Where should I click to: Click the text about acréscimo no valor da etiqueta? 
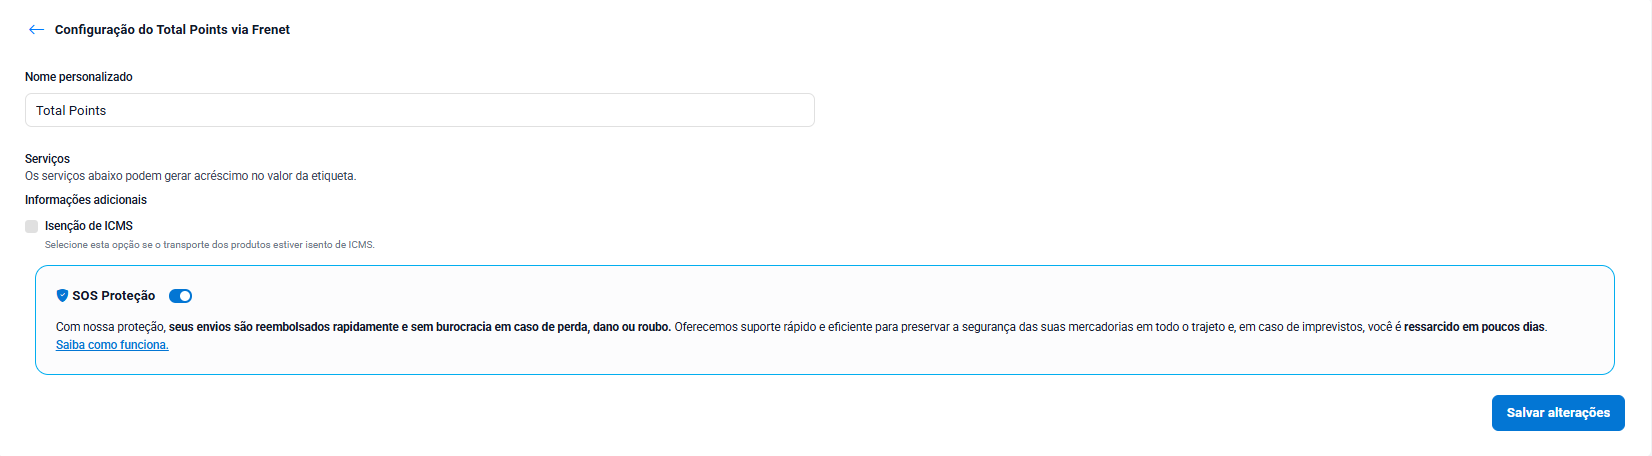pos(190,176)
